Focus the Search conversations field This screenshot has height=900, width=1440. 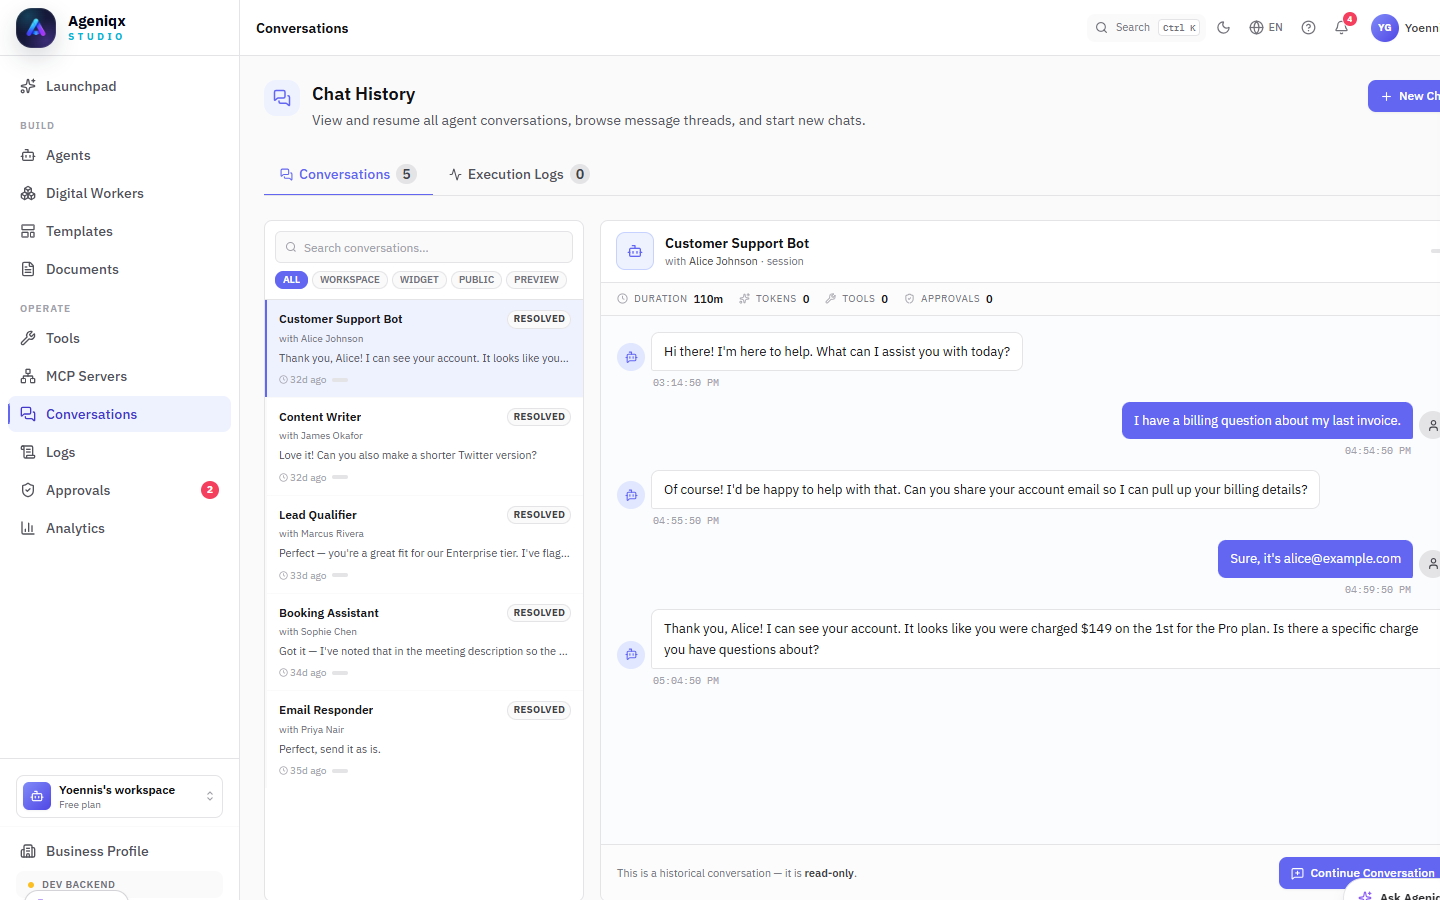click(x=424, y=247)
